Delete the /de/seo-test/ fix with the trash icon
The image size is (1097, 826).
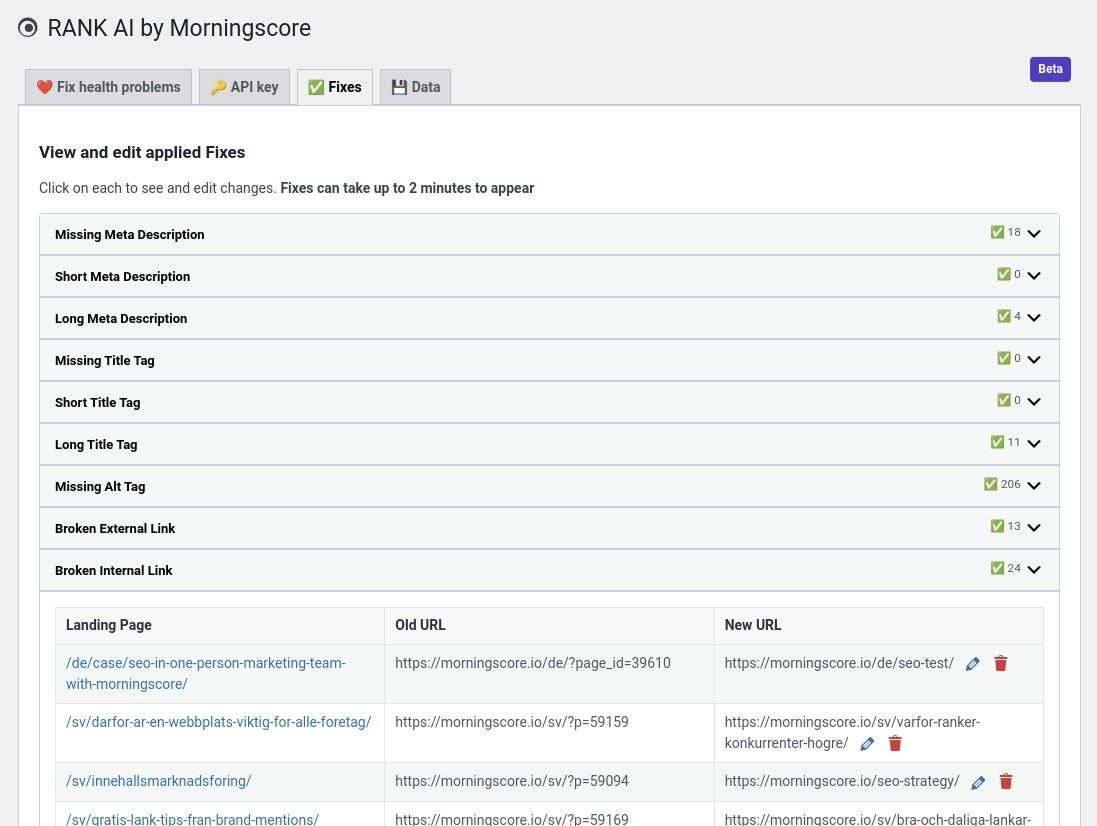1000,664
